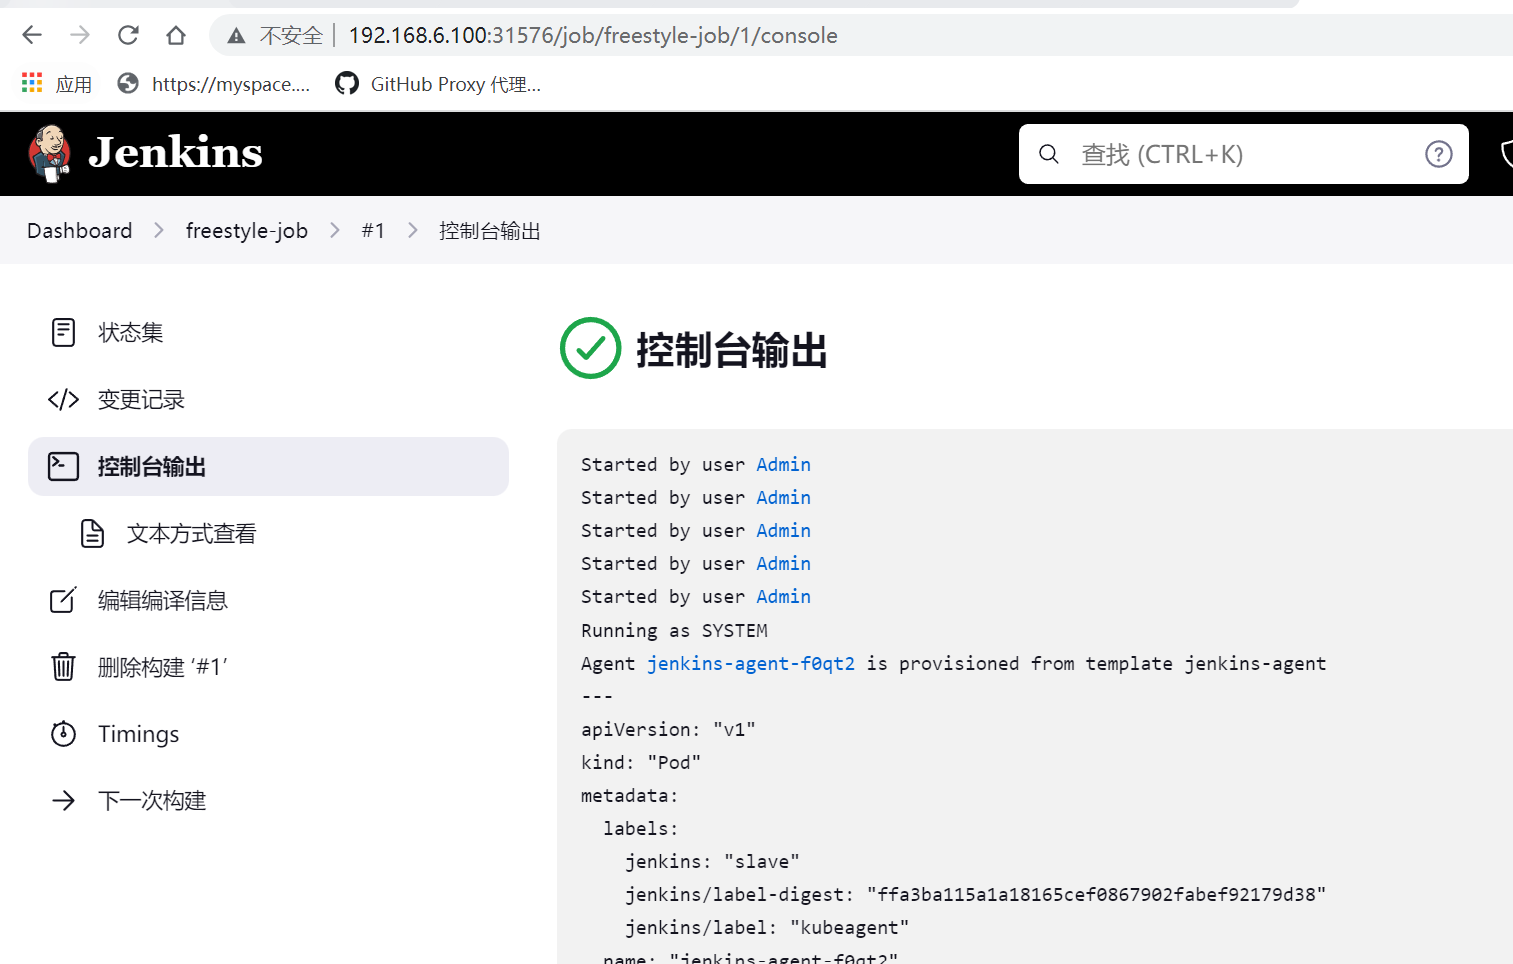Choose 删除构建 '#1' sidebar item
Image resolution: width=1513 pixels, height=964 pixels.
click(x=268, y=667)
